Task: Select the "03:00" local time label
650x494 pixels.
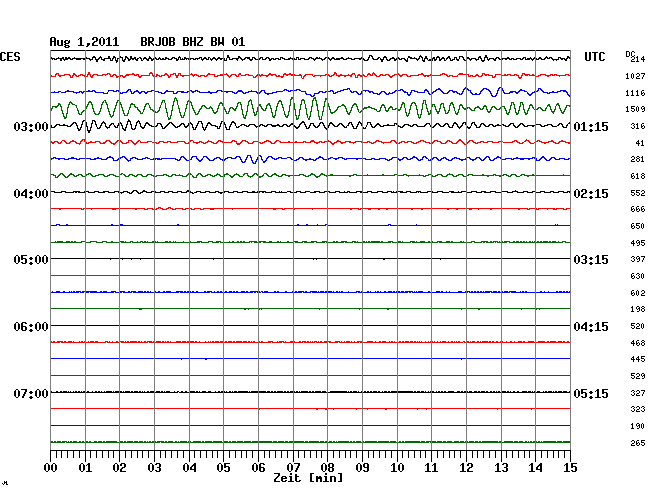Action: (x=31, y=127)
